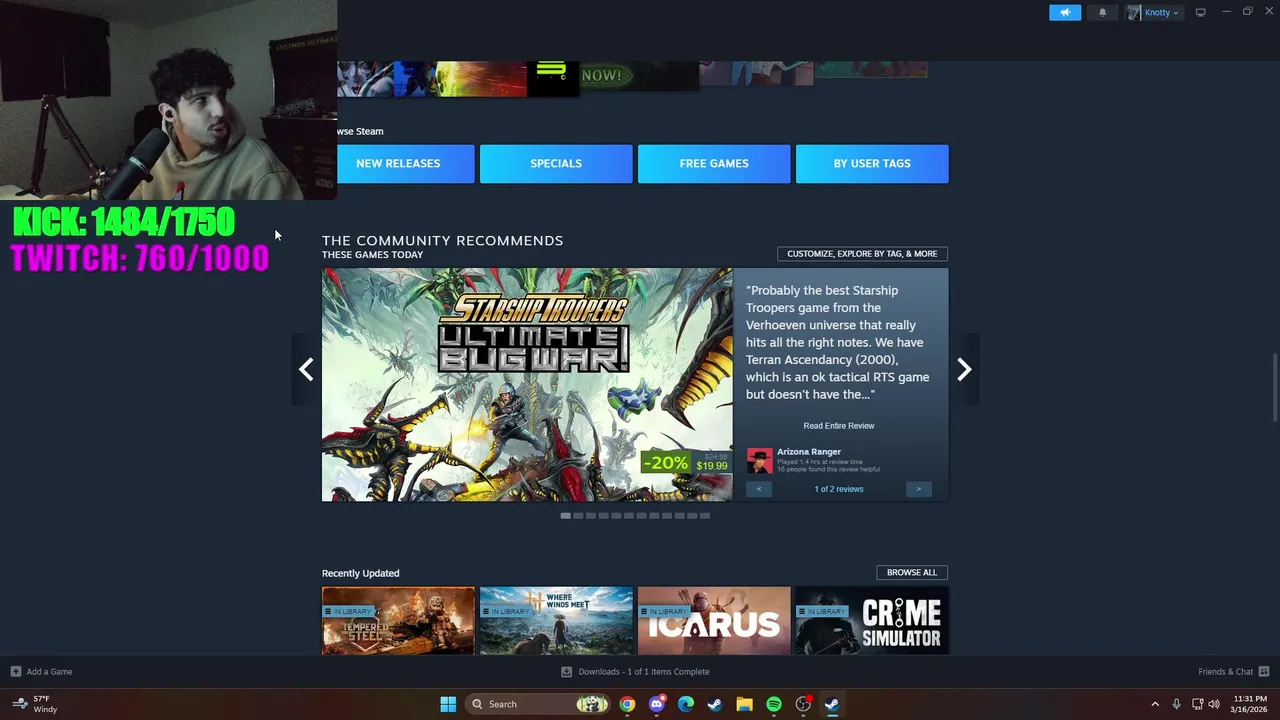This screenshot has height=720, width=1280.
Task: Switch to Big Picture mode icon
Action: [1200, 12]
